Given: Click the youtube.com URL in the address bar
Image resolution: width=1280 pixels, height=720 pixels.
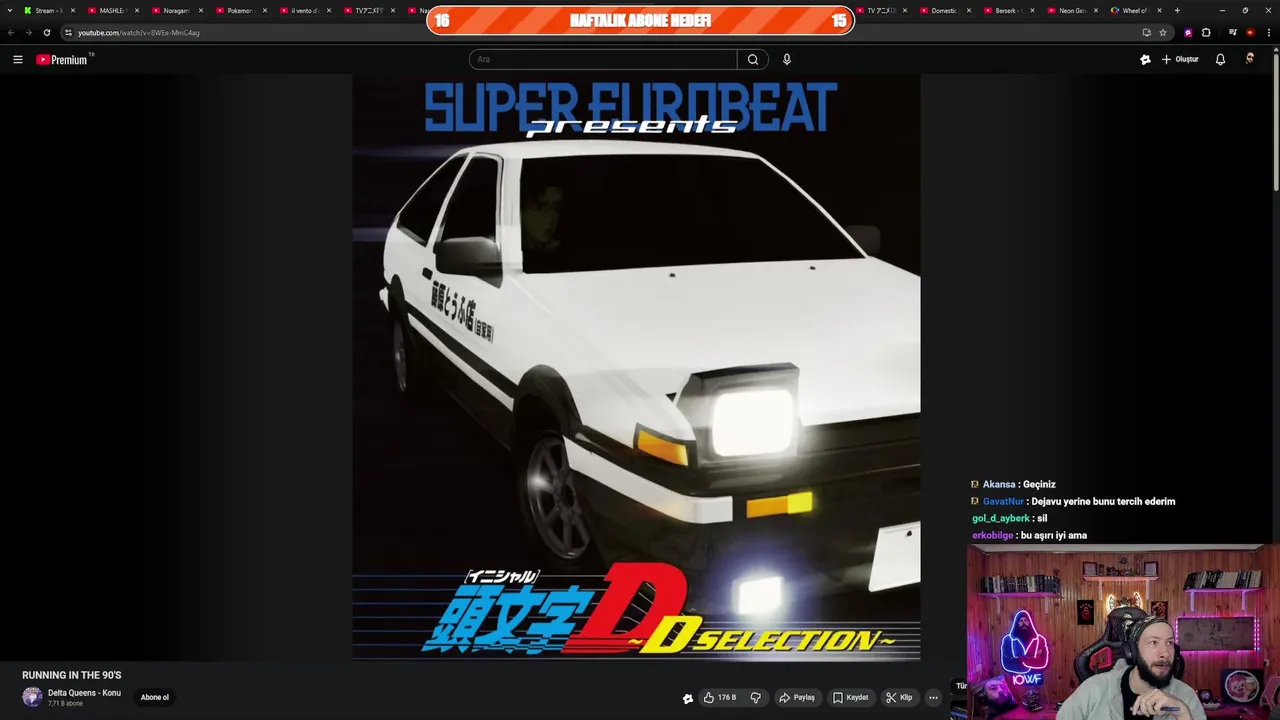Looking at the screenshot, I should 139,33.
